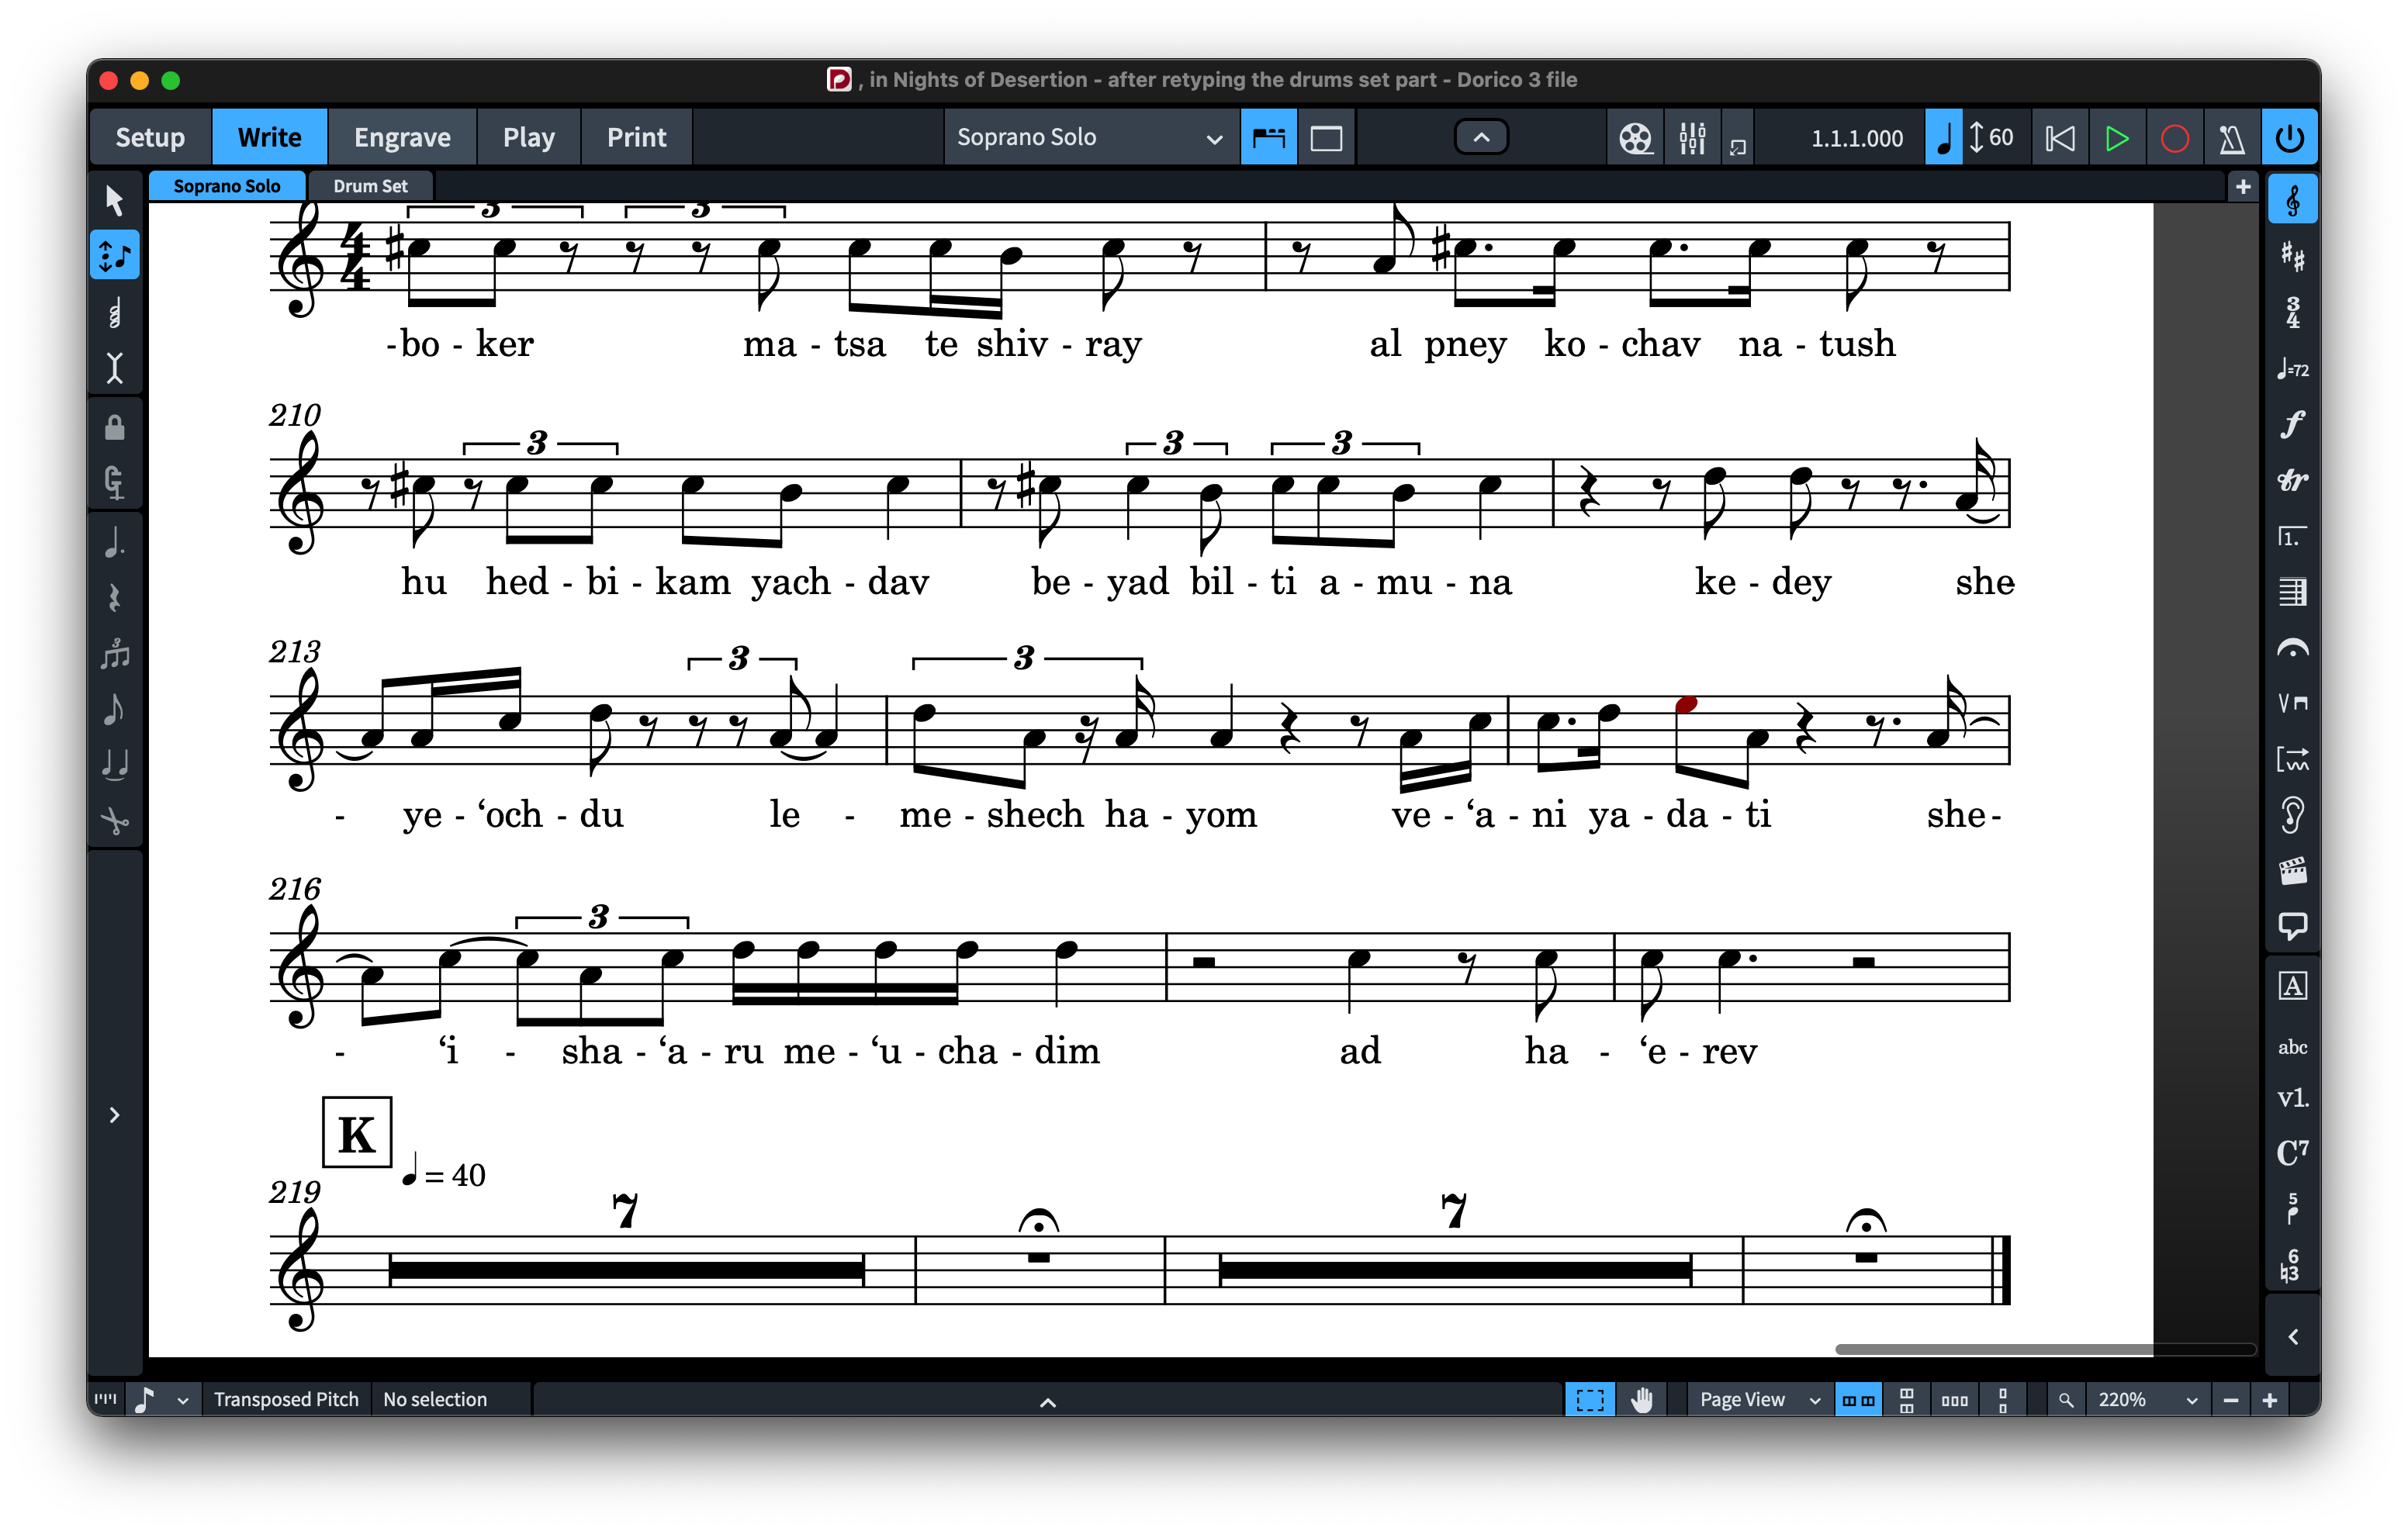Switch to galley view button

click(1268, 137)
